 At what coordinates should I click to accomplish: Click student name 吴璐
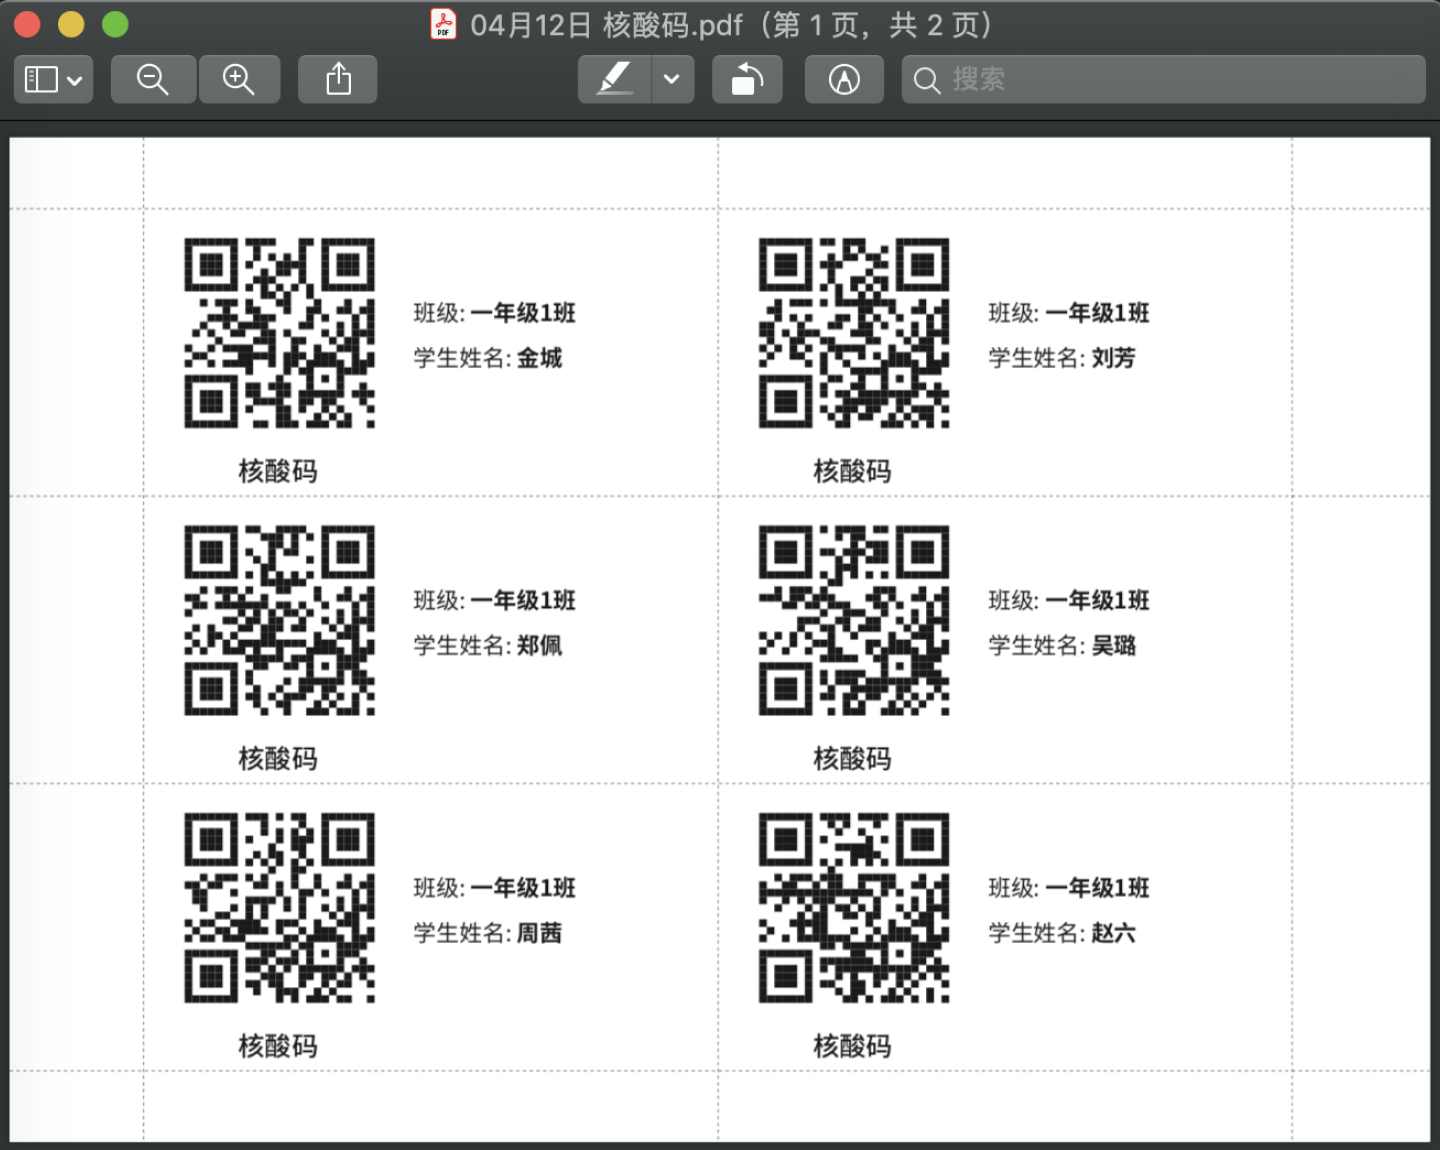tap(1114, 645)
